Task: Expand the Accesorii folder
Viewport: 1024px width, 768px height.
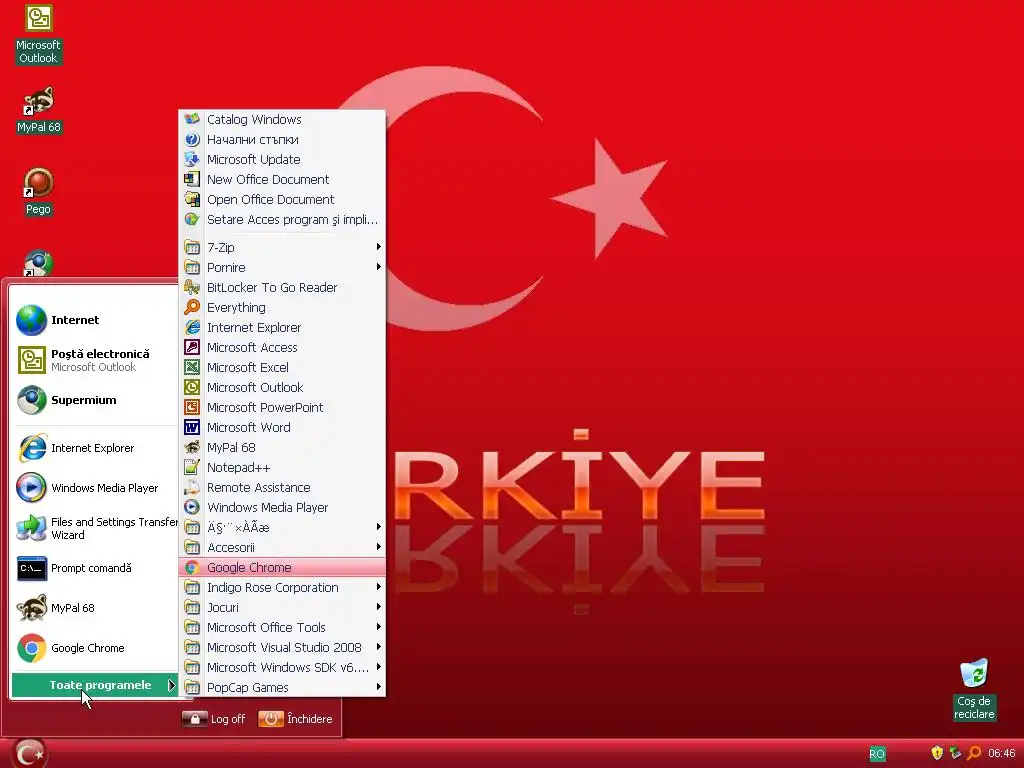Action: 282,547
